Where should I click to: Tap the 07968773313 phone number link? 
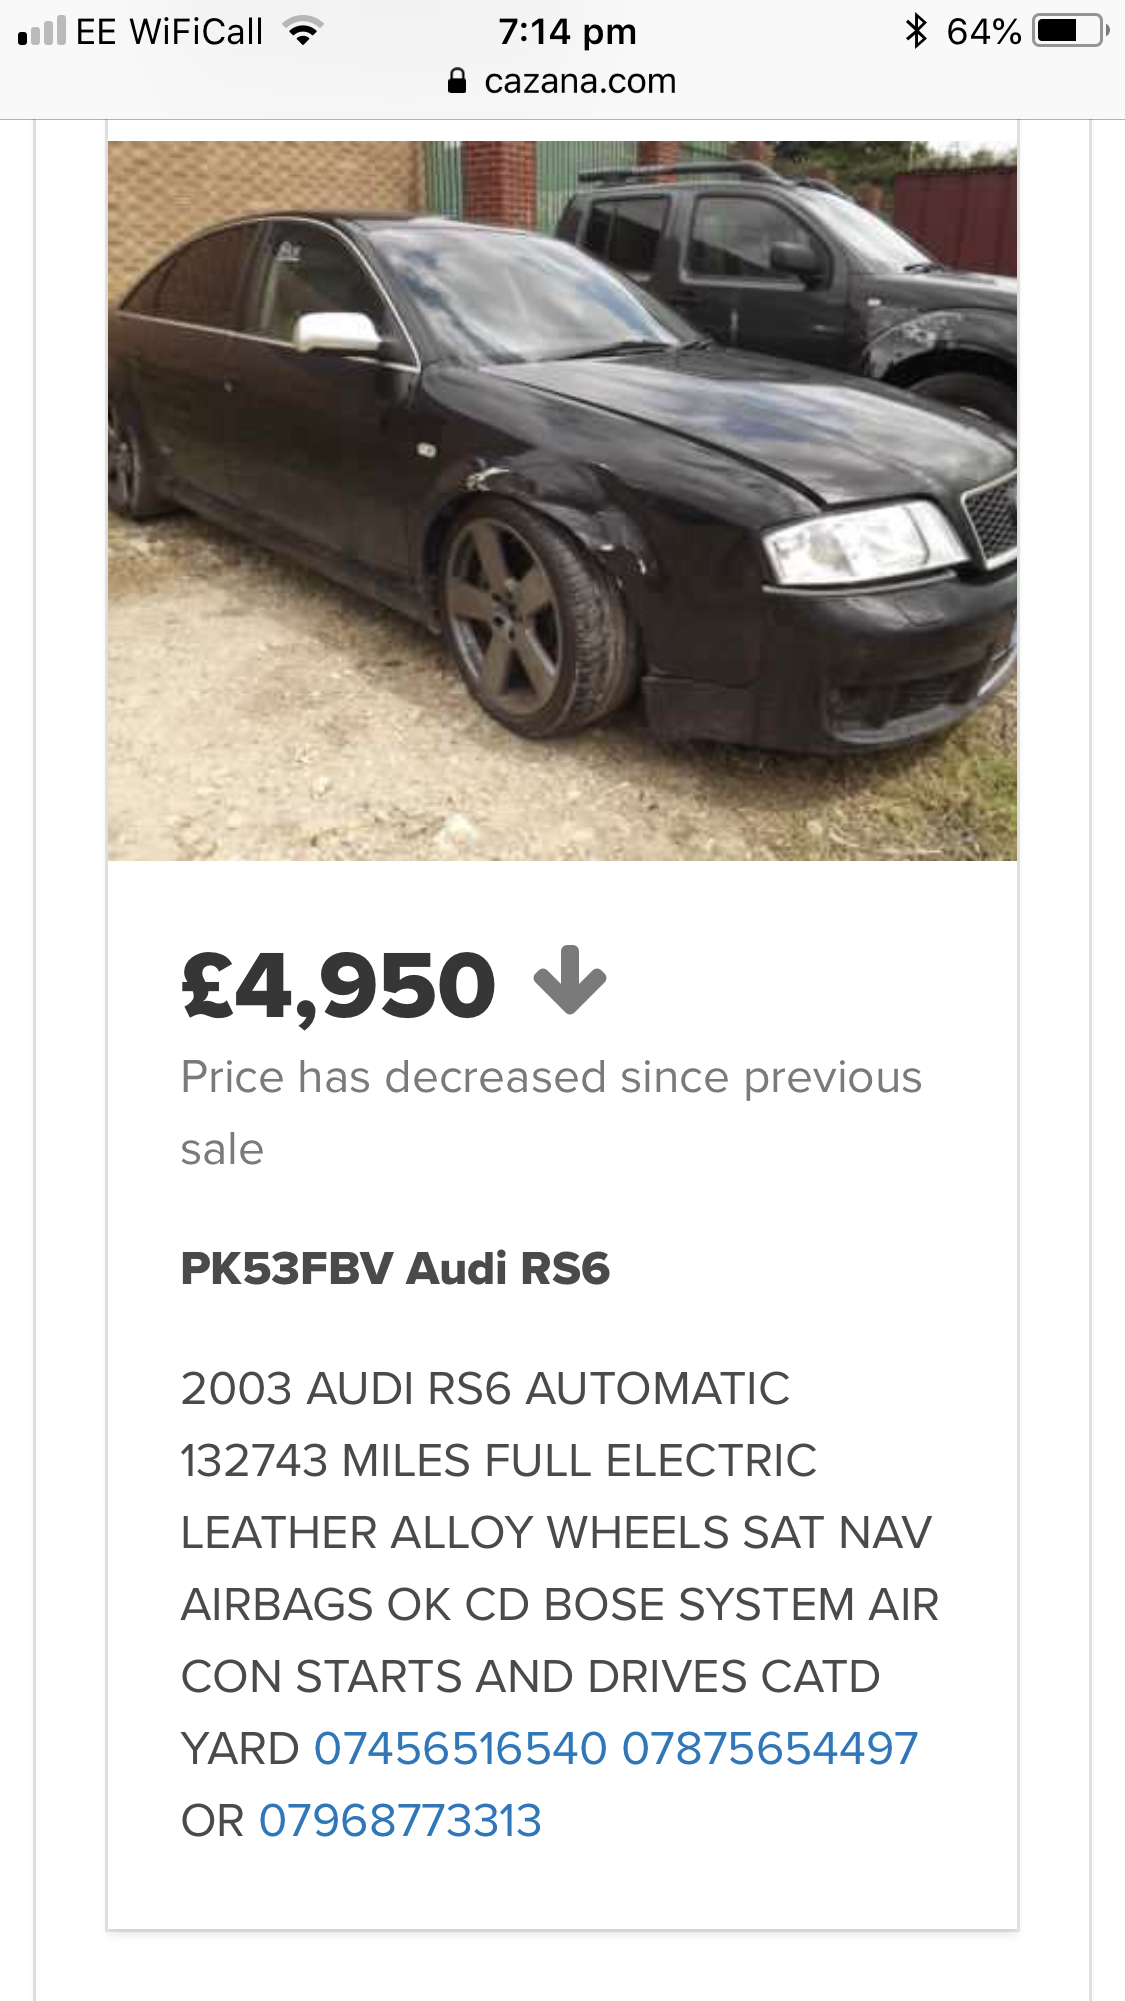coord(400,1820)
